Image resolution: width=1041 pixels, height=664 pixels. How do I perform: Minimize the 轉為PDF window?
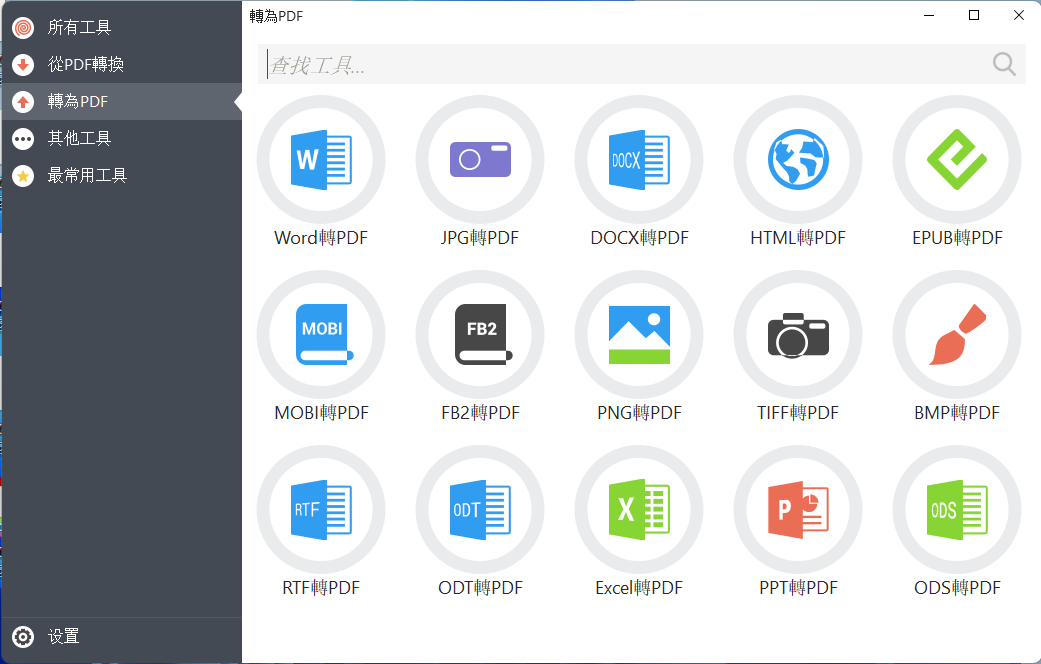[929, 15]
